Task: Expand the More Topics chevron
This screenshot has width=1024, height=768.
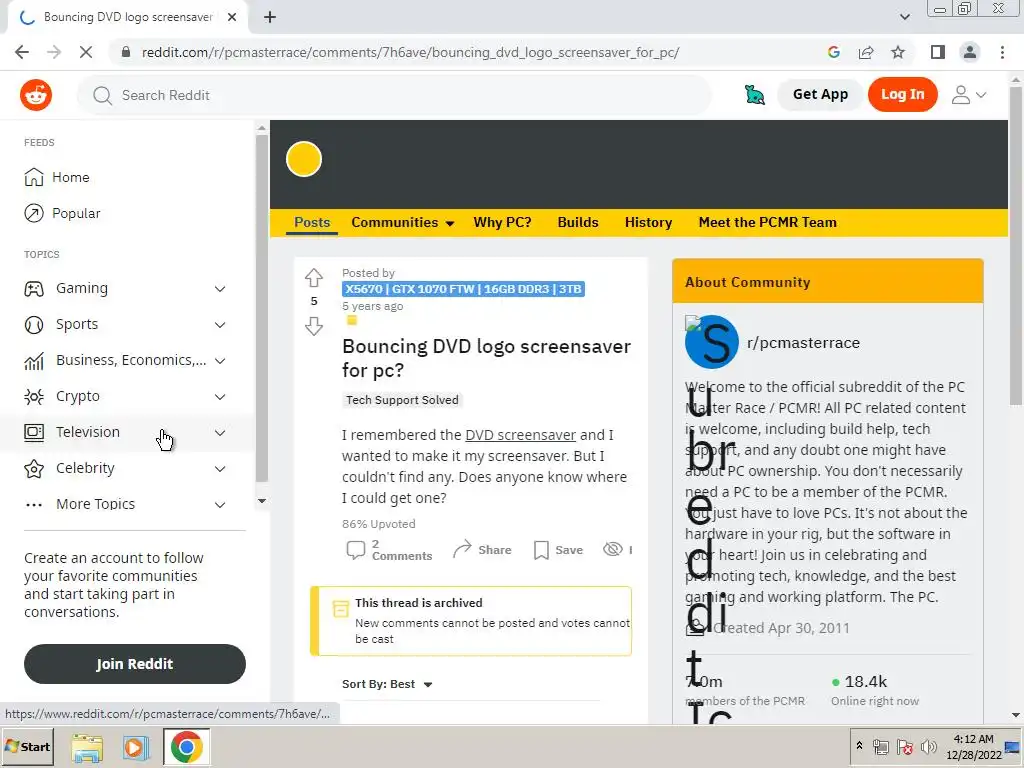Action: pyautogui.click(x=220, y=504)
